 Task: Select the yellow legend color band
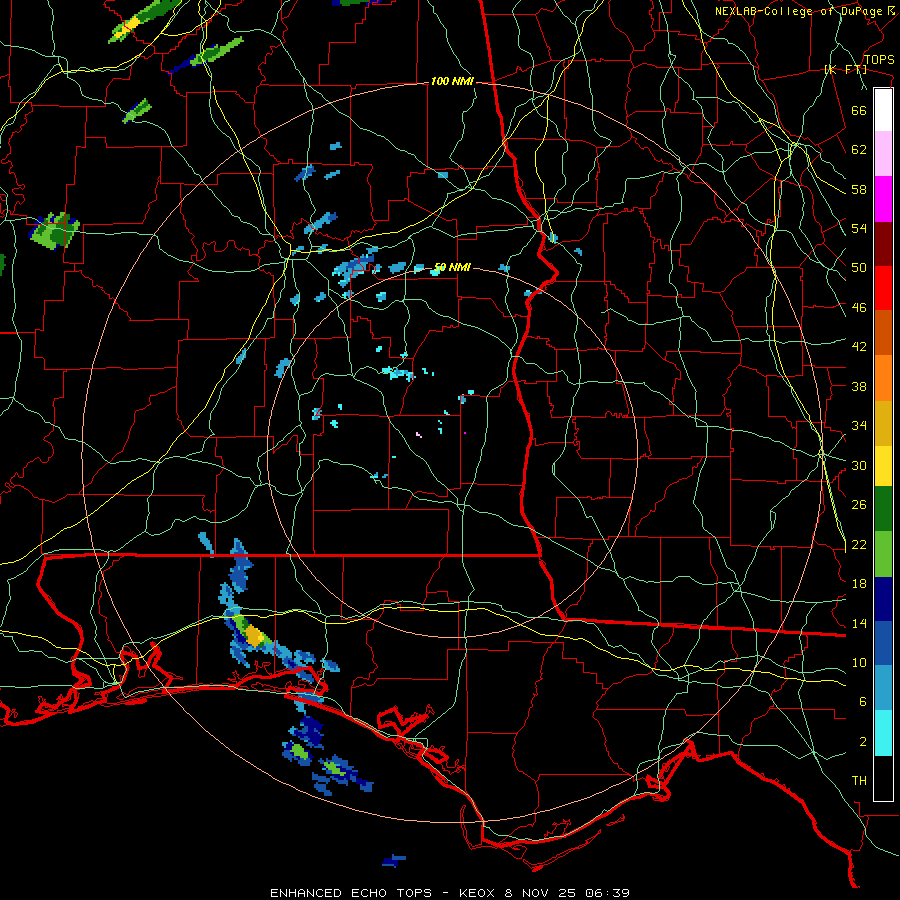(x=883, y=466)
